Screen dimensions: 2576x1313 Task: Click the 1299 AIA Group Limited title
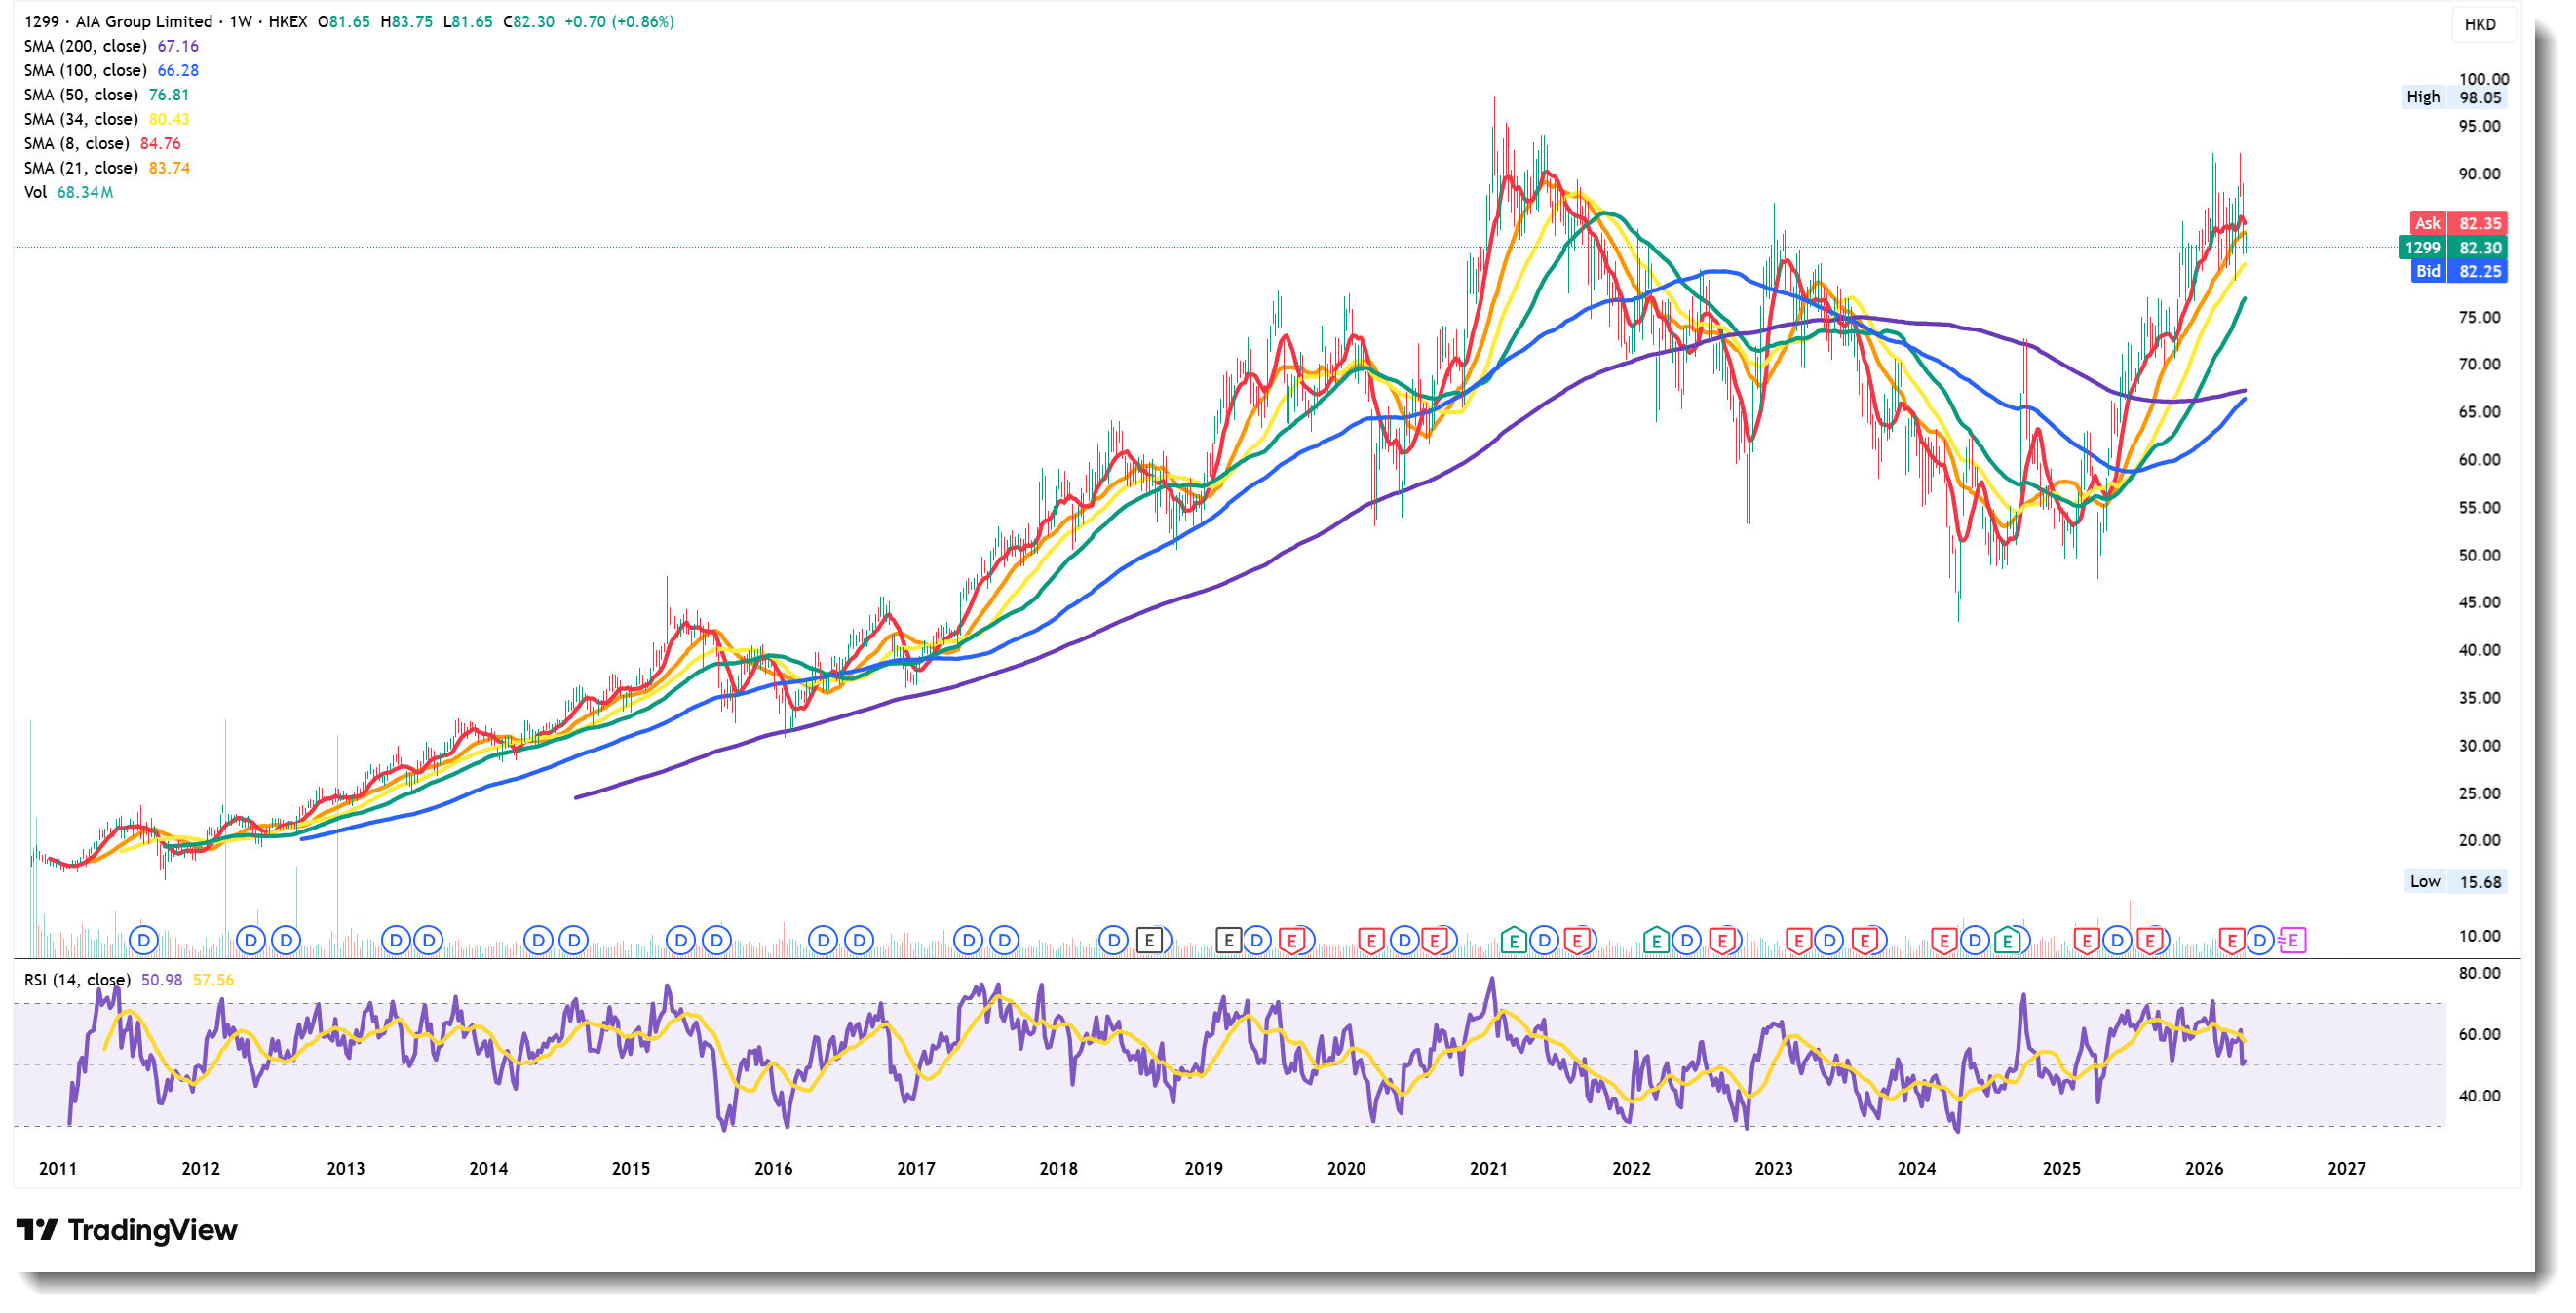tap(118, 21)
